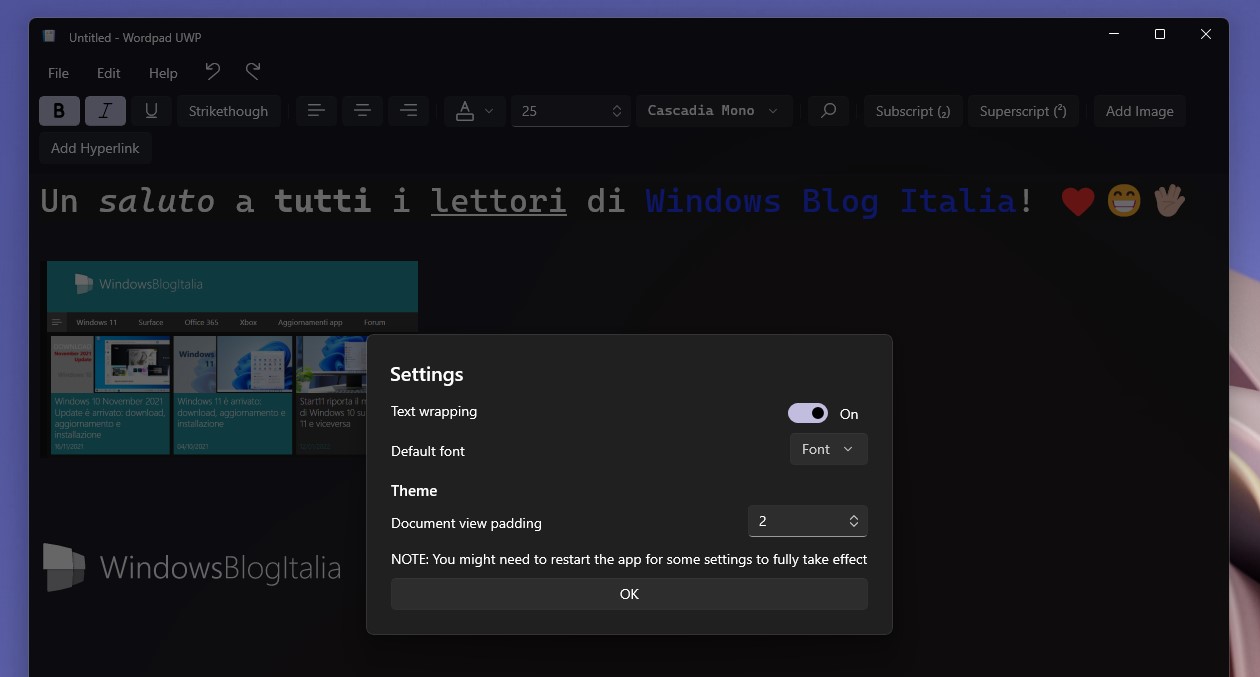Open the Edit menu

tap(109, 73)
